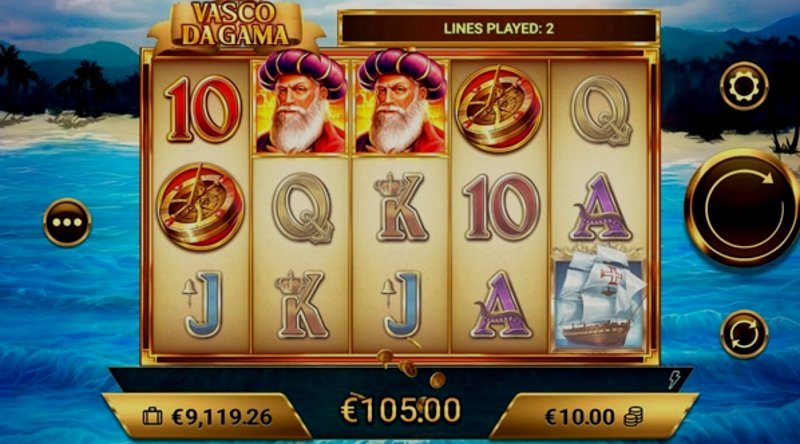Viewport: 800px width, 444px height.
Task: Open the settings gear button
Action: pyautogui.click(x=744, y=86)
